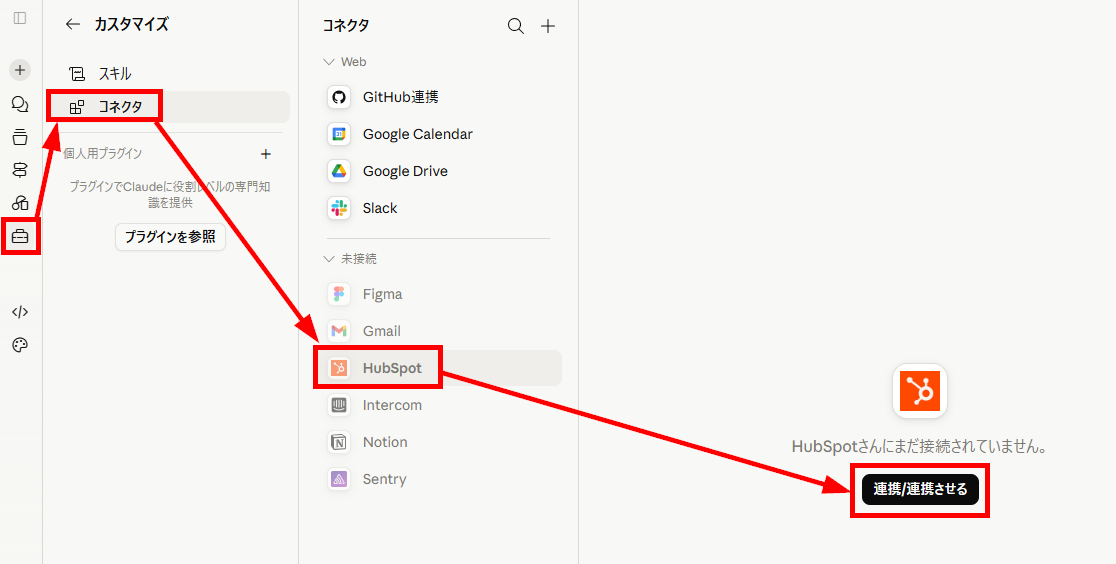The image size is (1116, 564).
Task: Click the sidebar toggle icon at top-left
Action: (x=20, y=18)
